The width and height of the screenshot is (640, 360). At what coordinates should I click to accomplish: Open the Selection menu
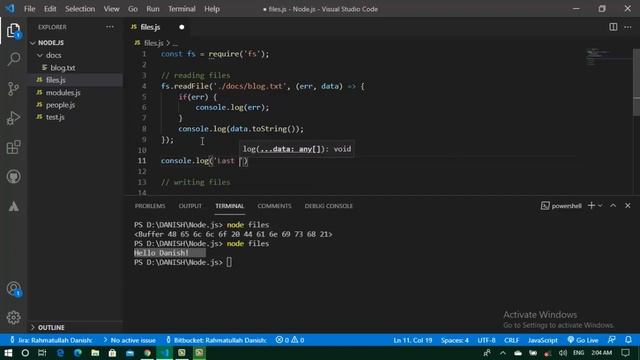80,9
